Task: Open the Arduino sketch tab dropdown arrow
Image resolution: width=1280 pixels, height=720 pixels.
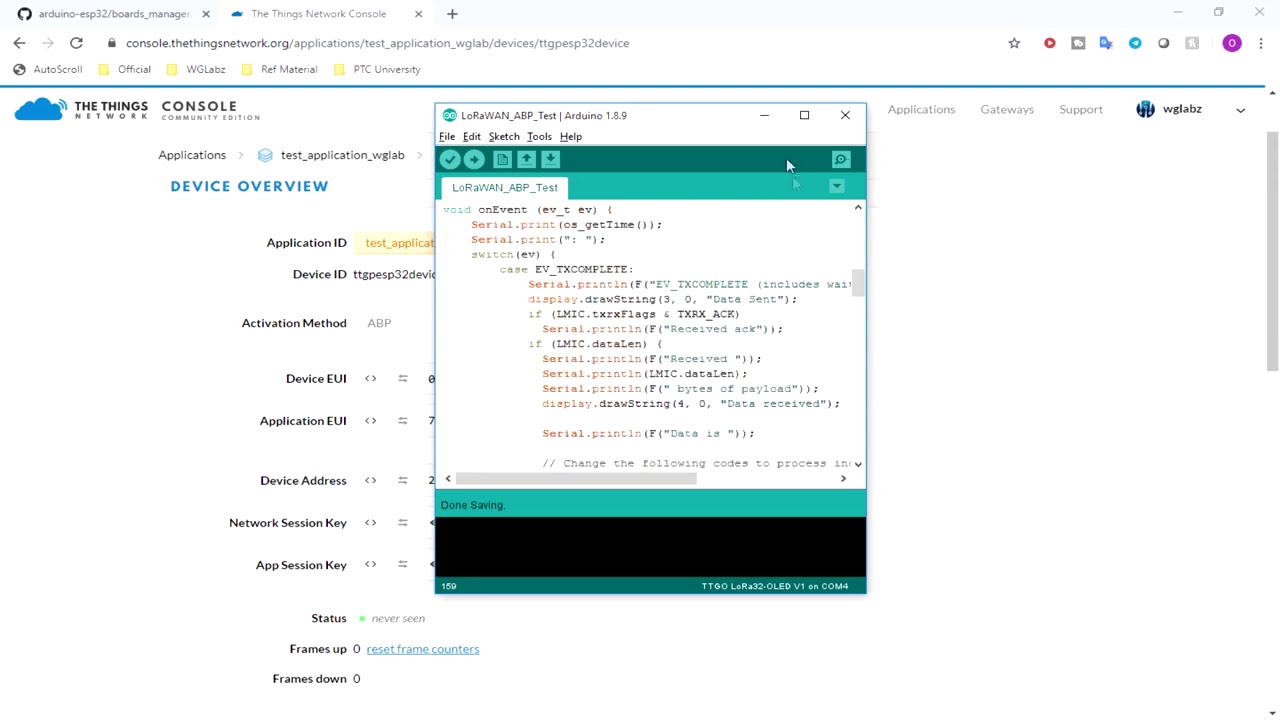Action: point(837,186)
